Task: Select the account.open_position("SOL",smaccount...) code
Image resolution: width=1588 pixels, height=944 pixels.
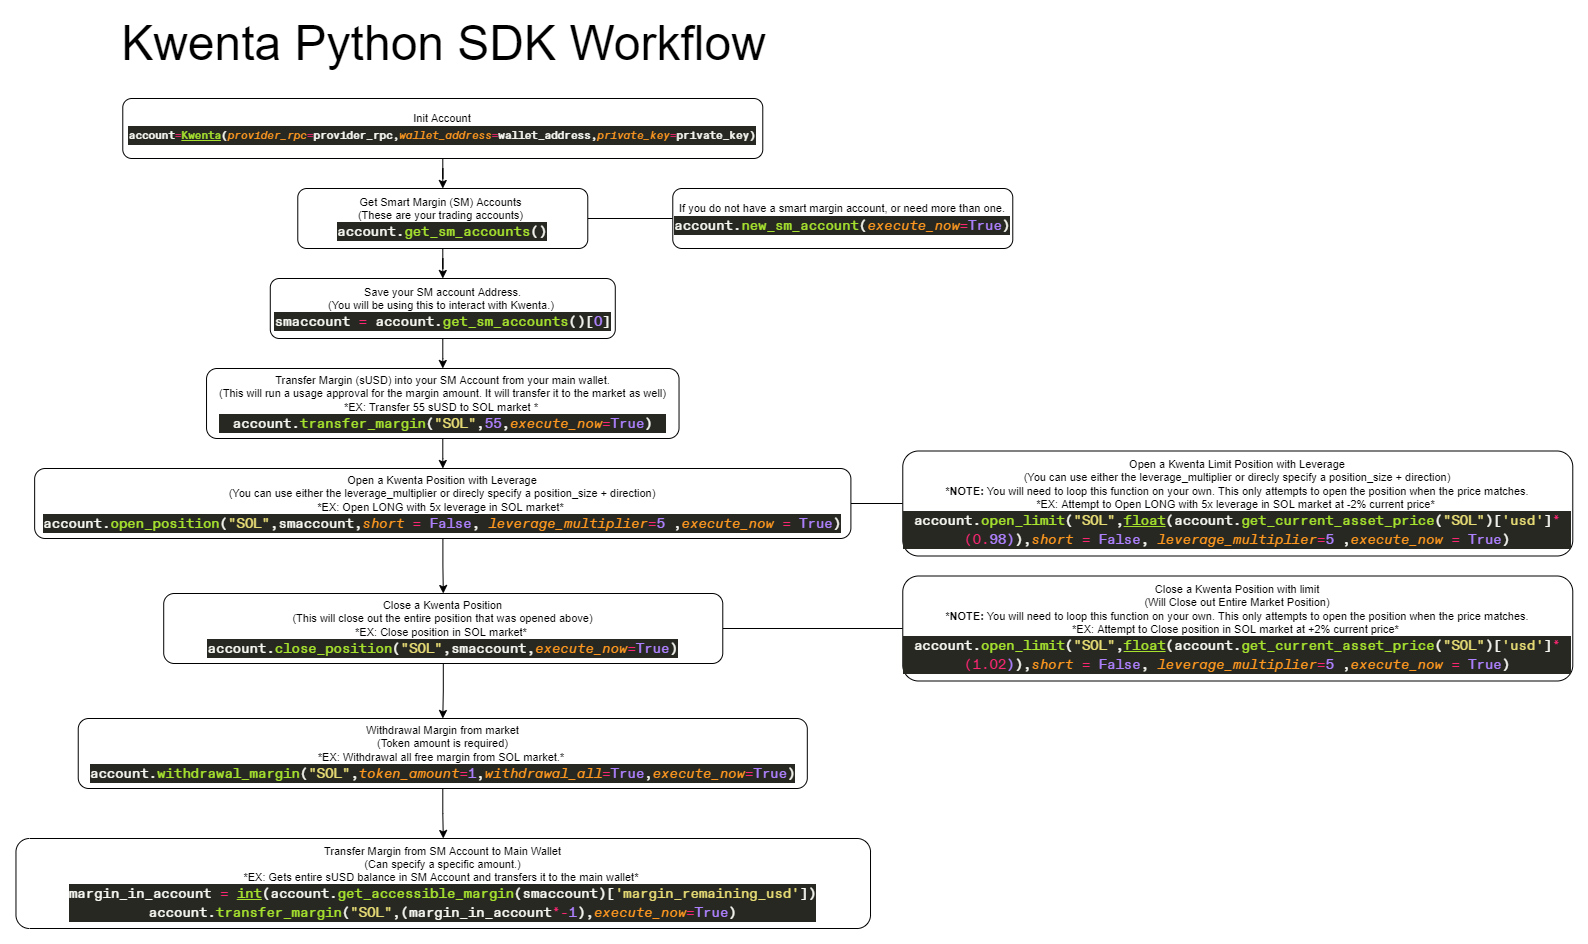Action: click(442, 523)
